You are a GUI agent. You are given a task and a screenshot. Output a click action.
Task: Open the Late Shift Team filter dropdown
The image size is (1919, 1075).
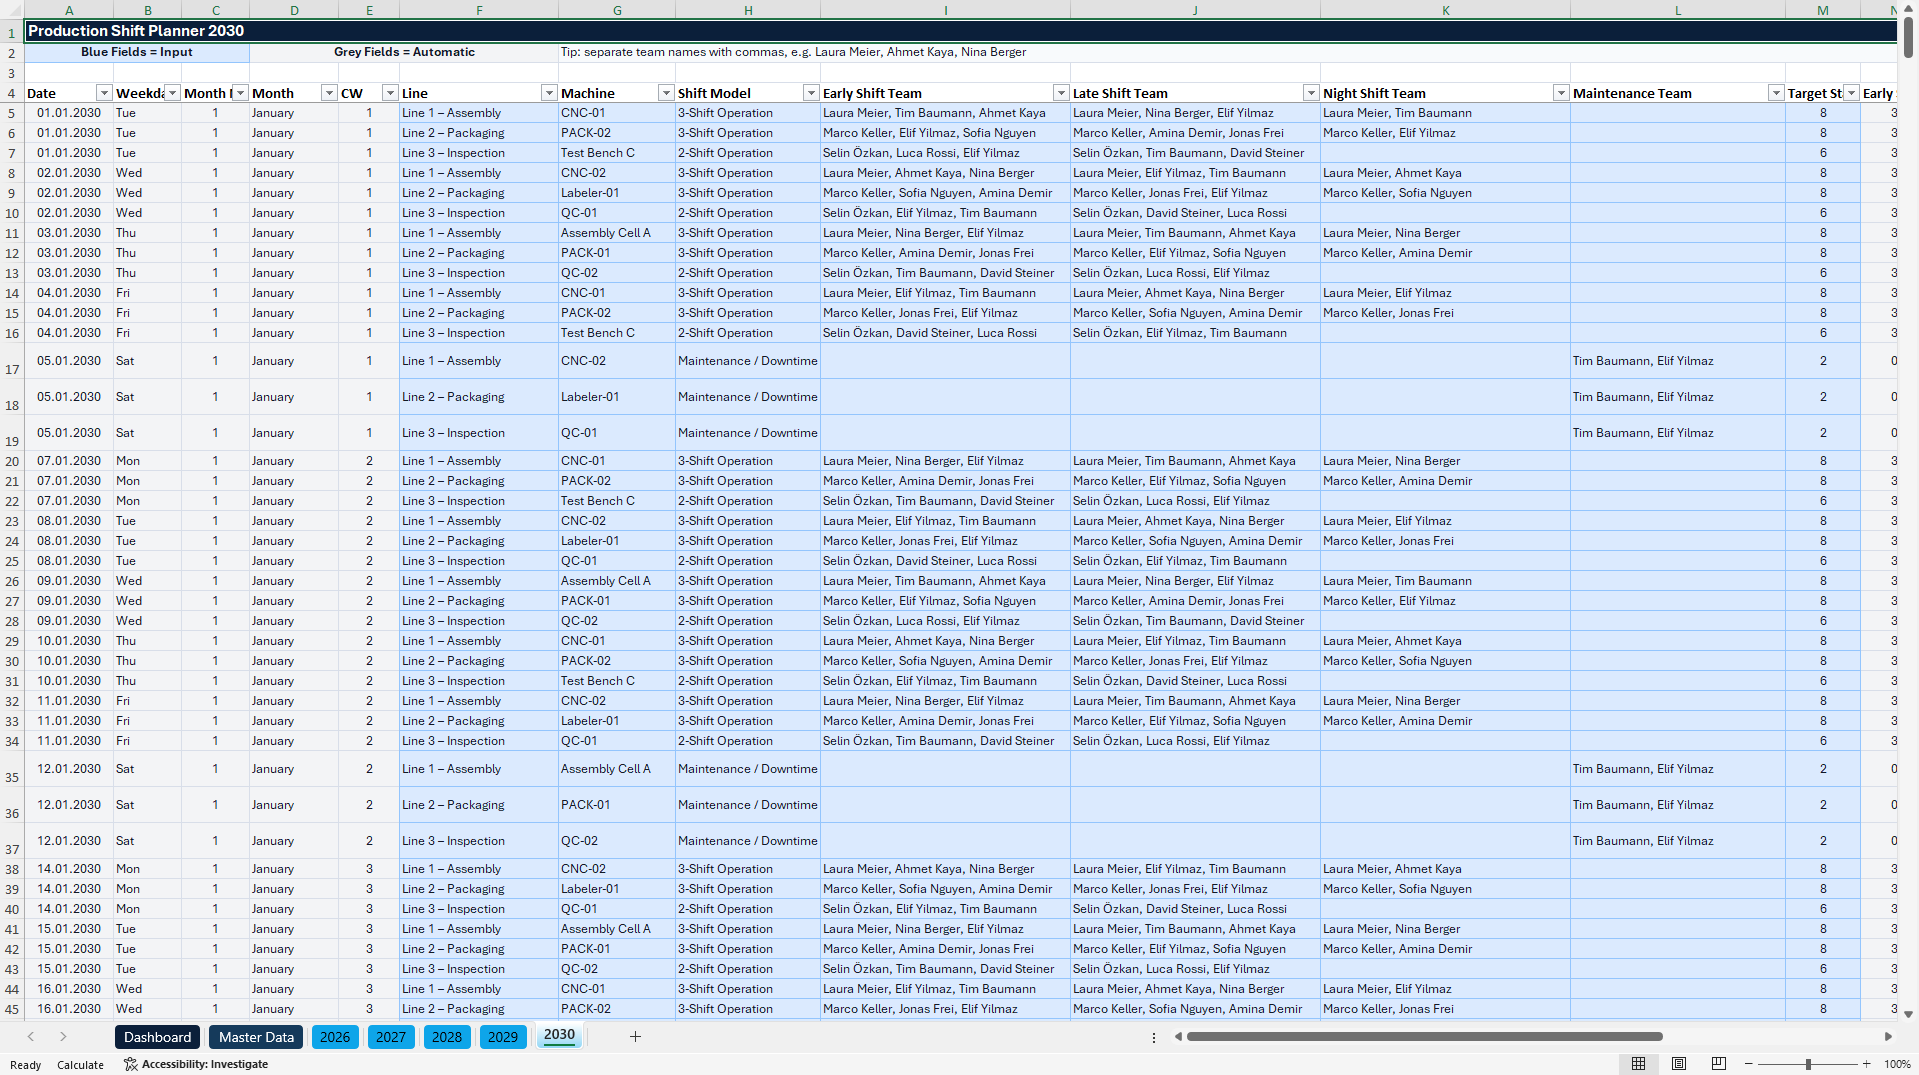click(x=1311, y=93)
